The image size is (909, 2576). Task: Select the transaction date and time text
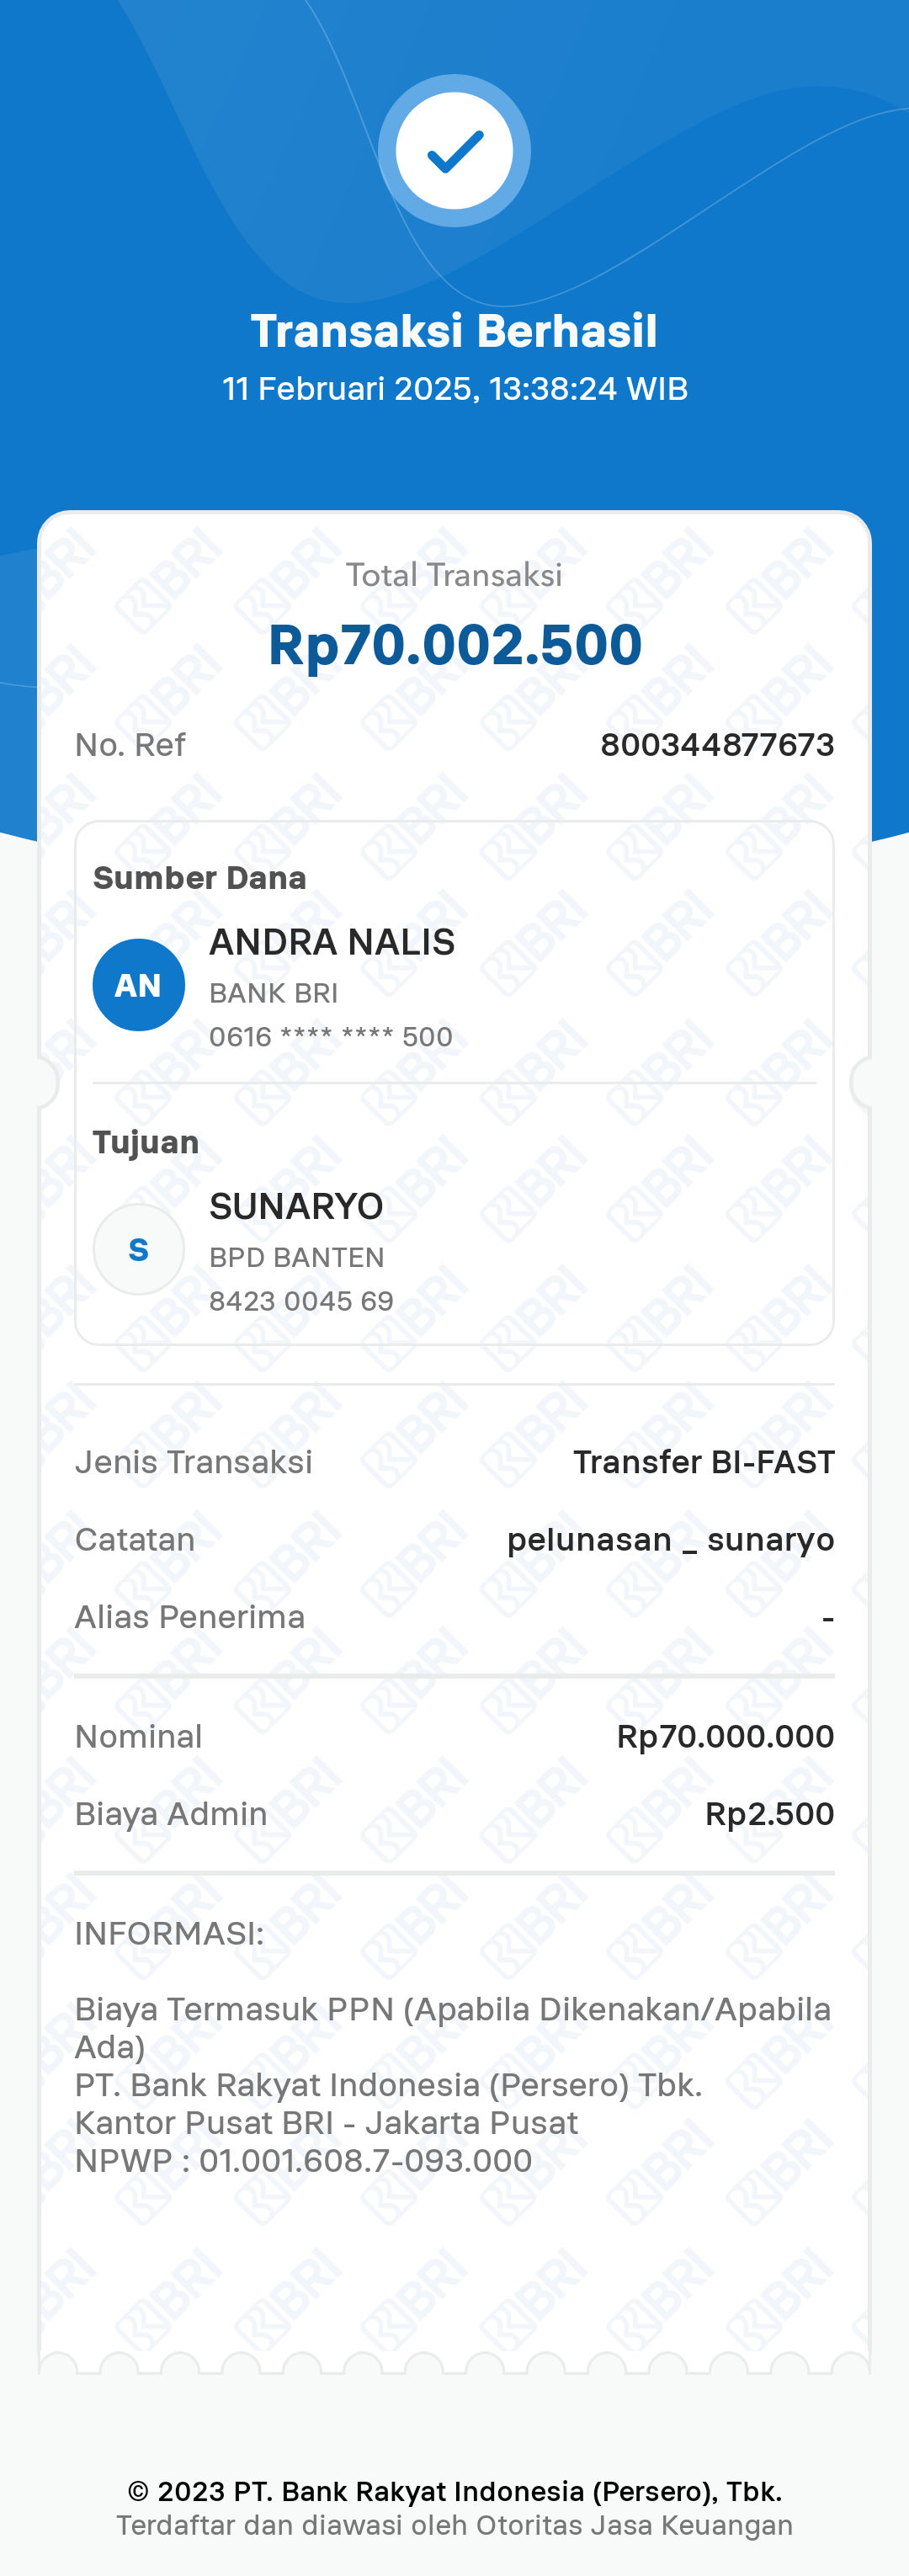click(454, 389)
